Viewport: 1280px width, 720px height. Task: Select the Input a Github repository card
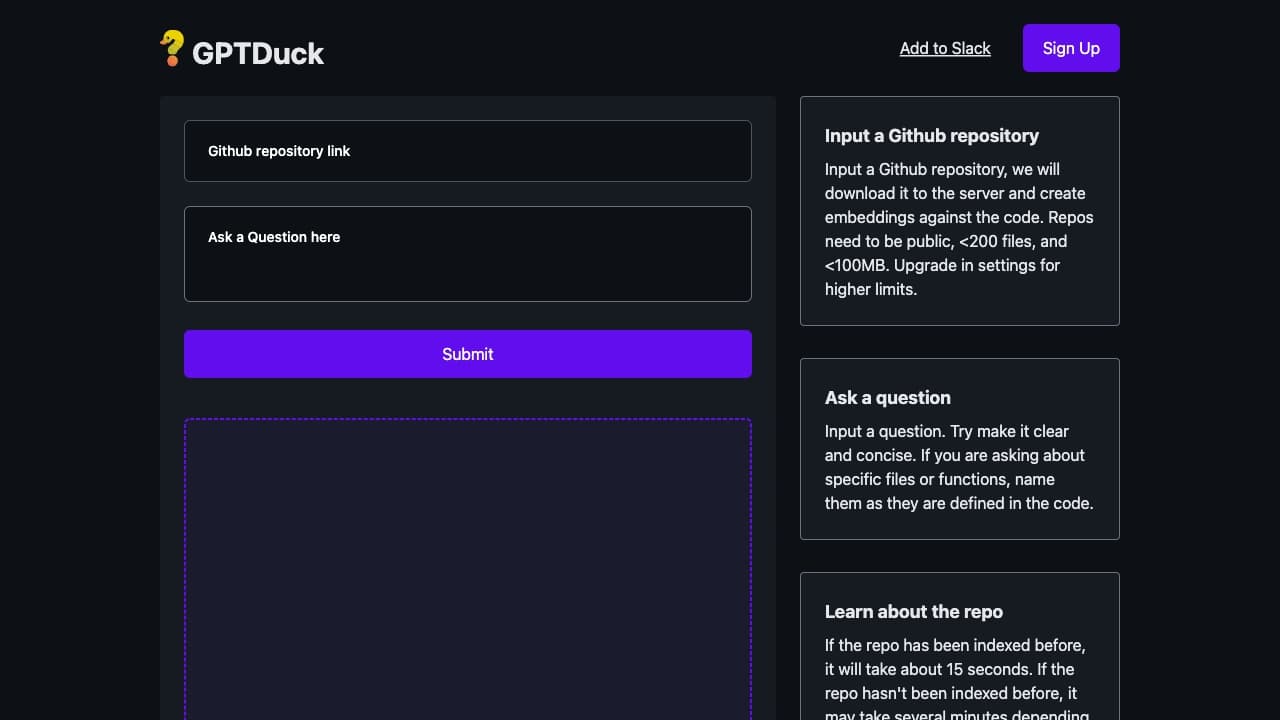959,210
